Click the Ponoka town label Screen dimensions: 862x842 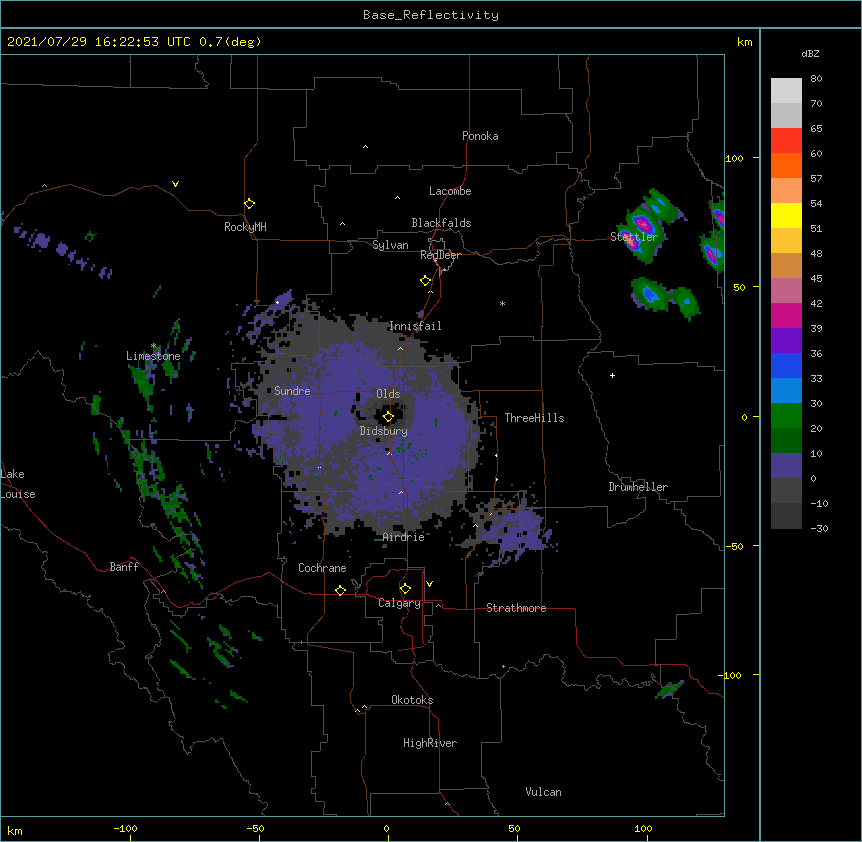[480, 136]
